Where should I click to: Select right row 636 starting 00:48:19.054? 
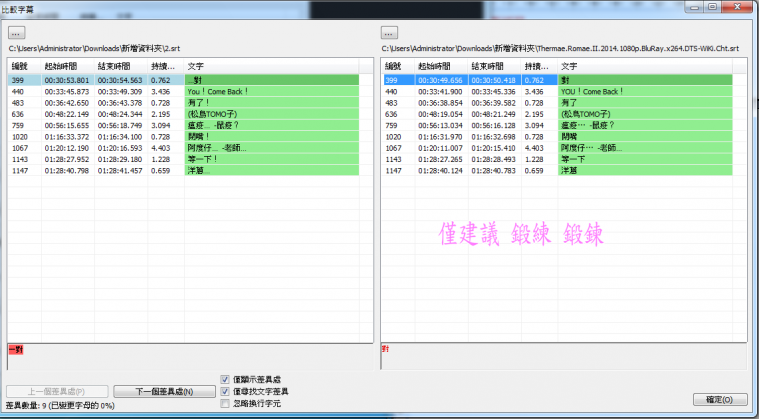pos(557,114)
